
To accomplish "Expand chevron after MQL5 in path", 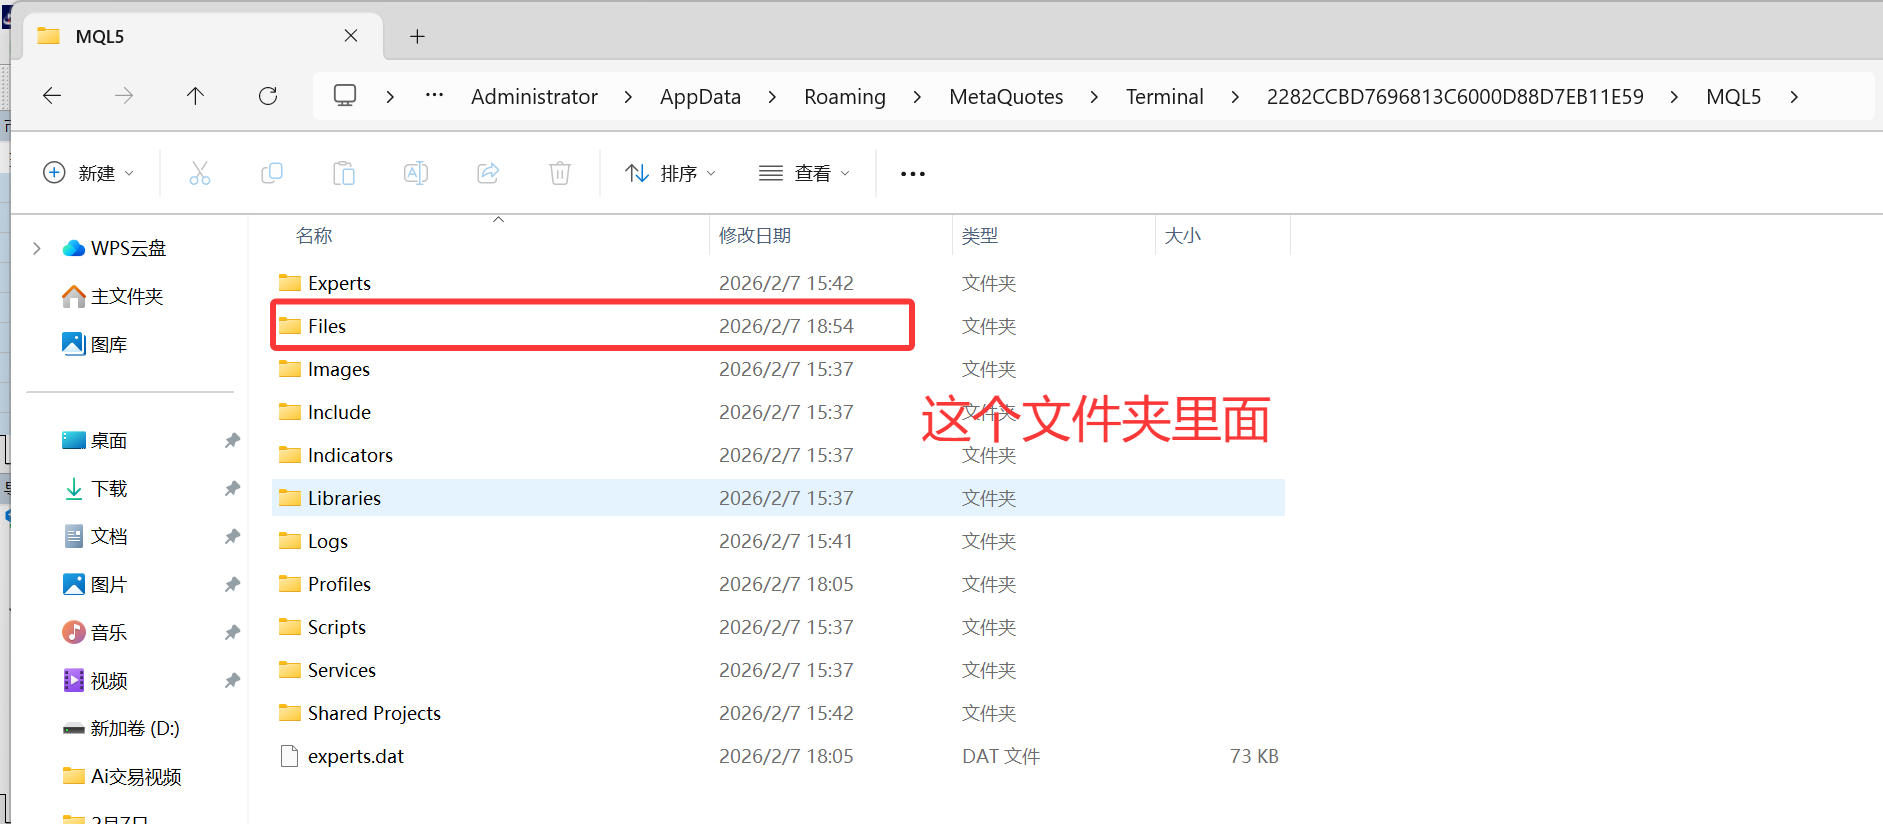I will pyautogui.click(x=1794, y=97).
